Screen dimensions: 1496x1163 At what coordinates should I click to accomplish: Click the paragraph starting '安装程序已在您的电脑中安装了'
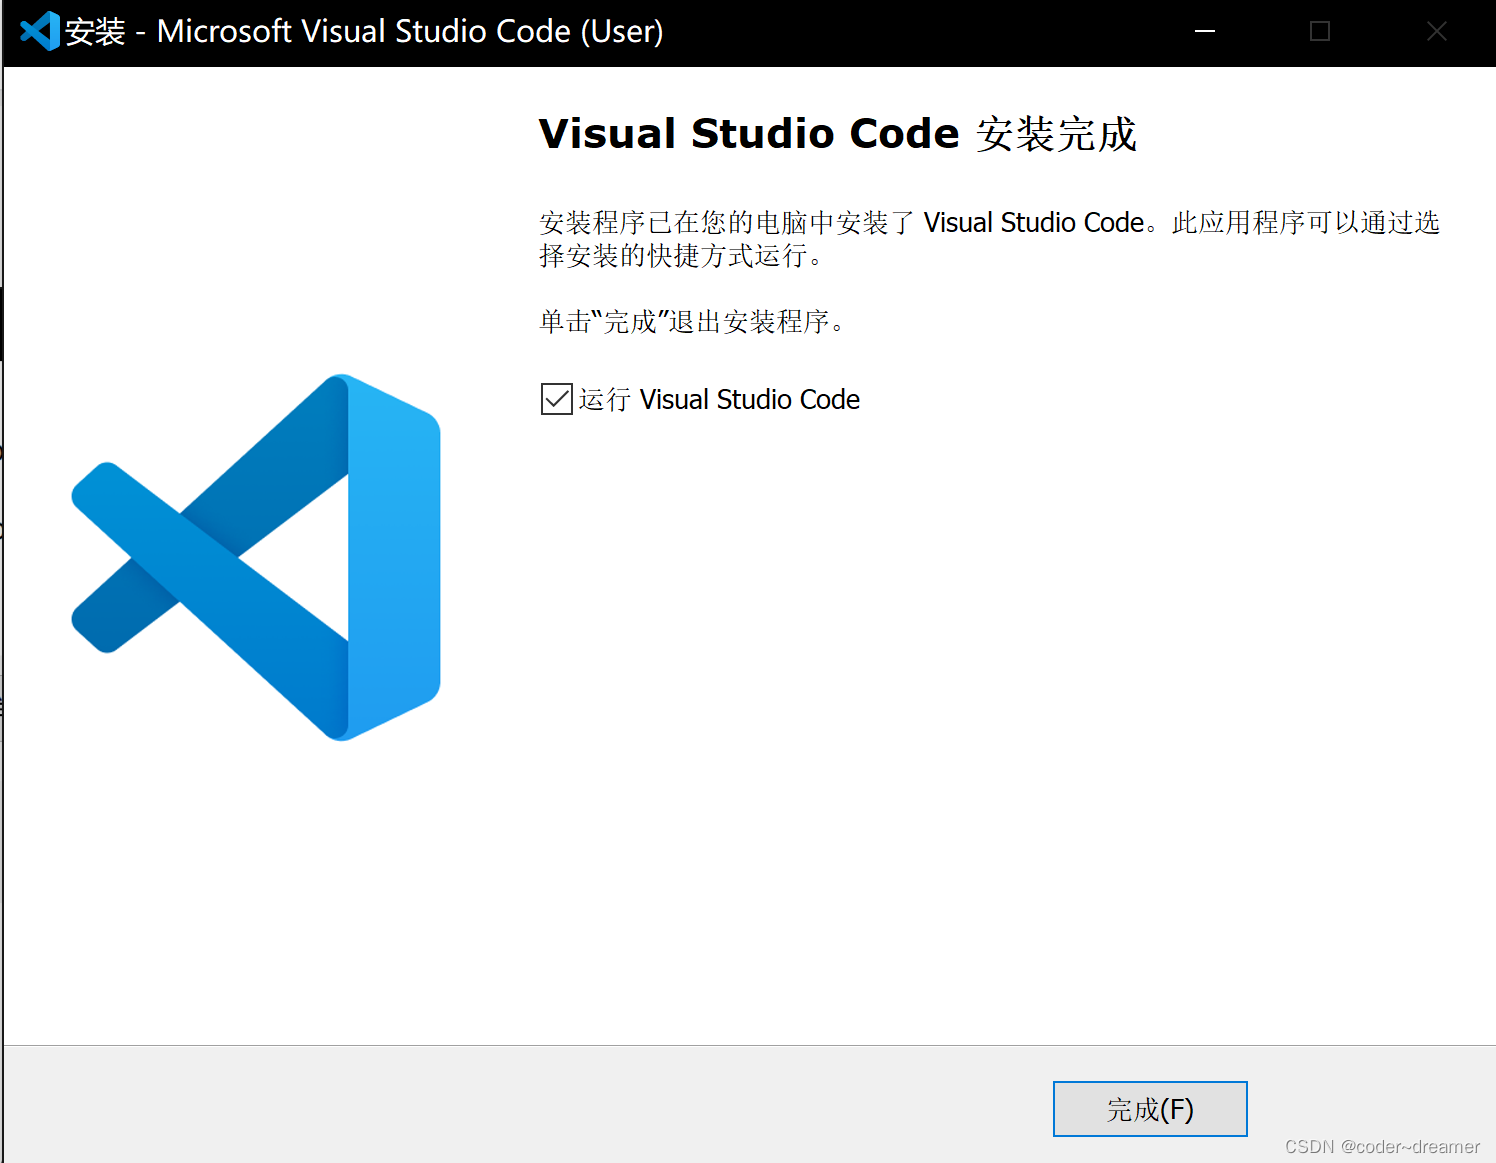[x=989, y=239]
